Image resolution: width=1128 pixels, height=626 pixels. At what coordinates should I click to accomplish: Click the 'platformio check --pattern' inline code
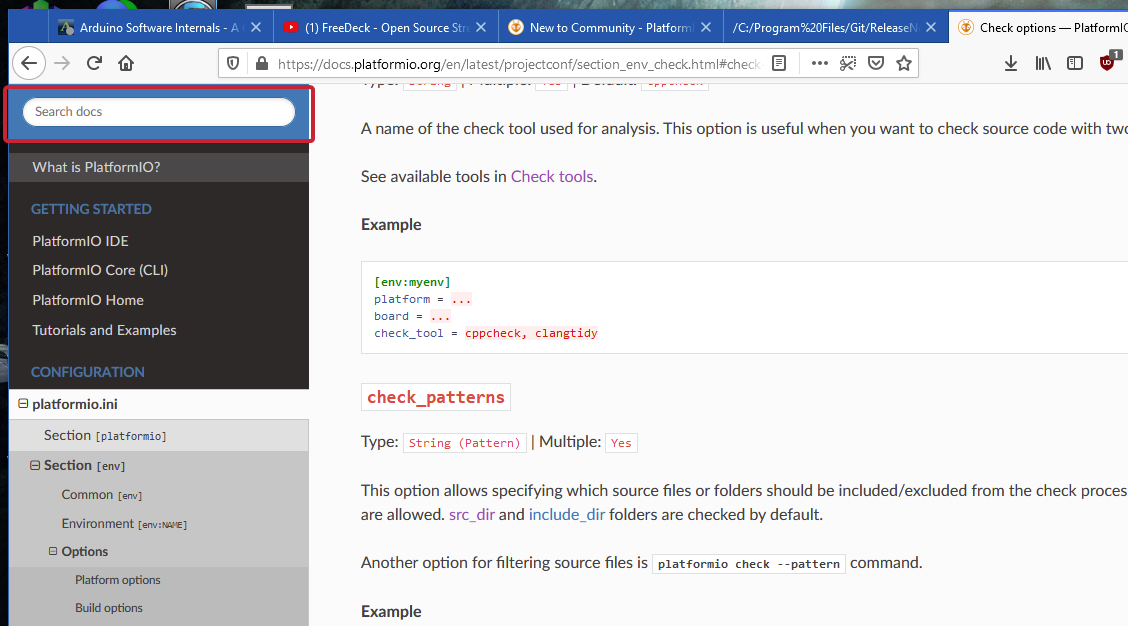(749, 564)
